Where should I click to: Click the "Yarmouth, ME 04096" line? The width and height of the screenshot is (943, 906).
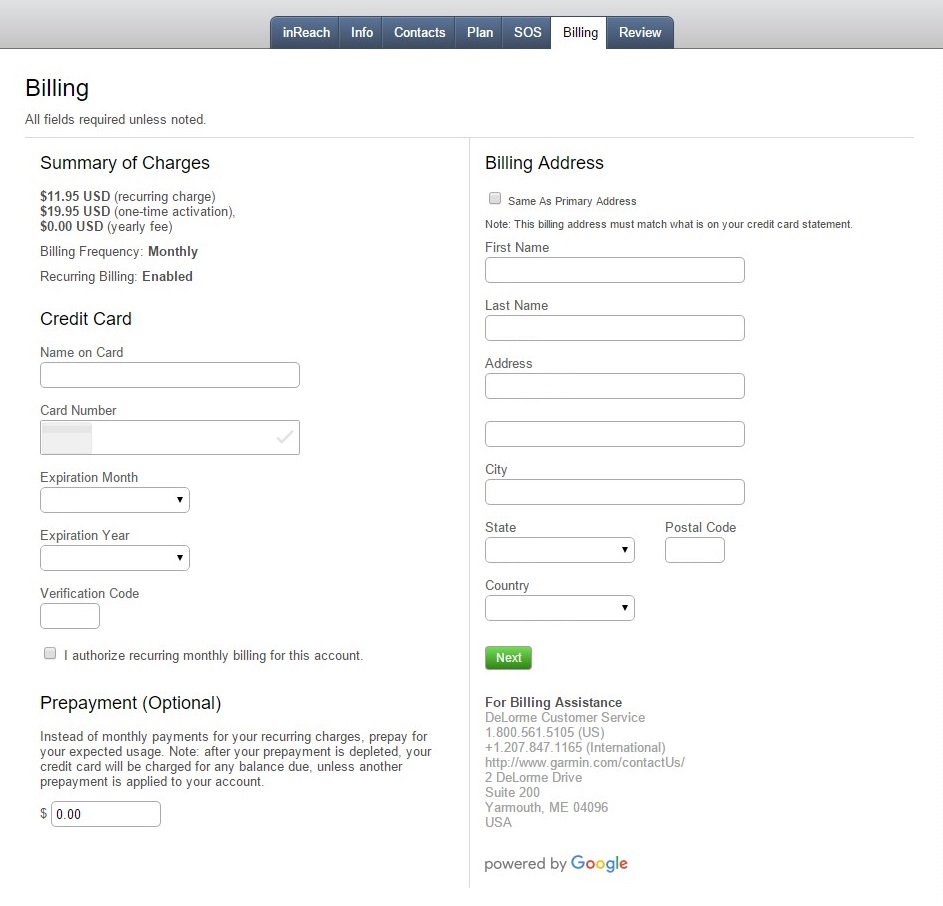click(x=547, y=807)
